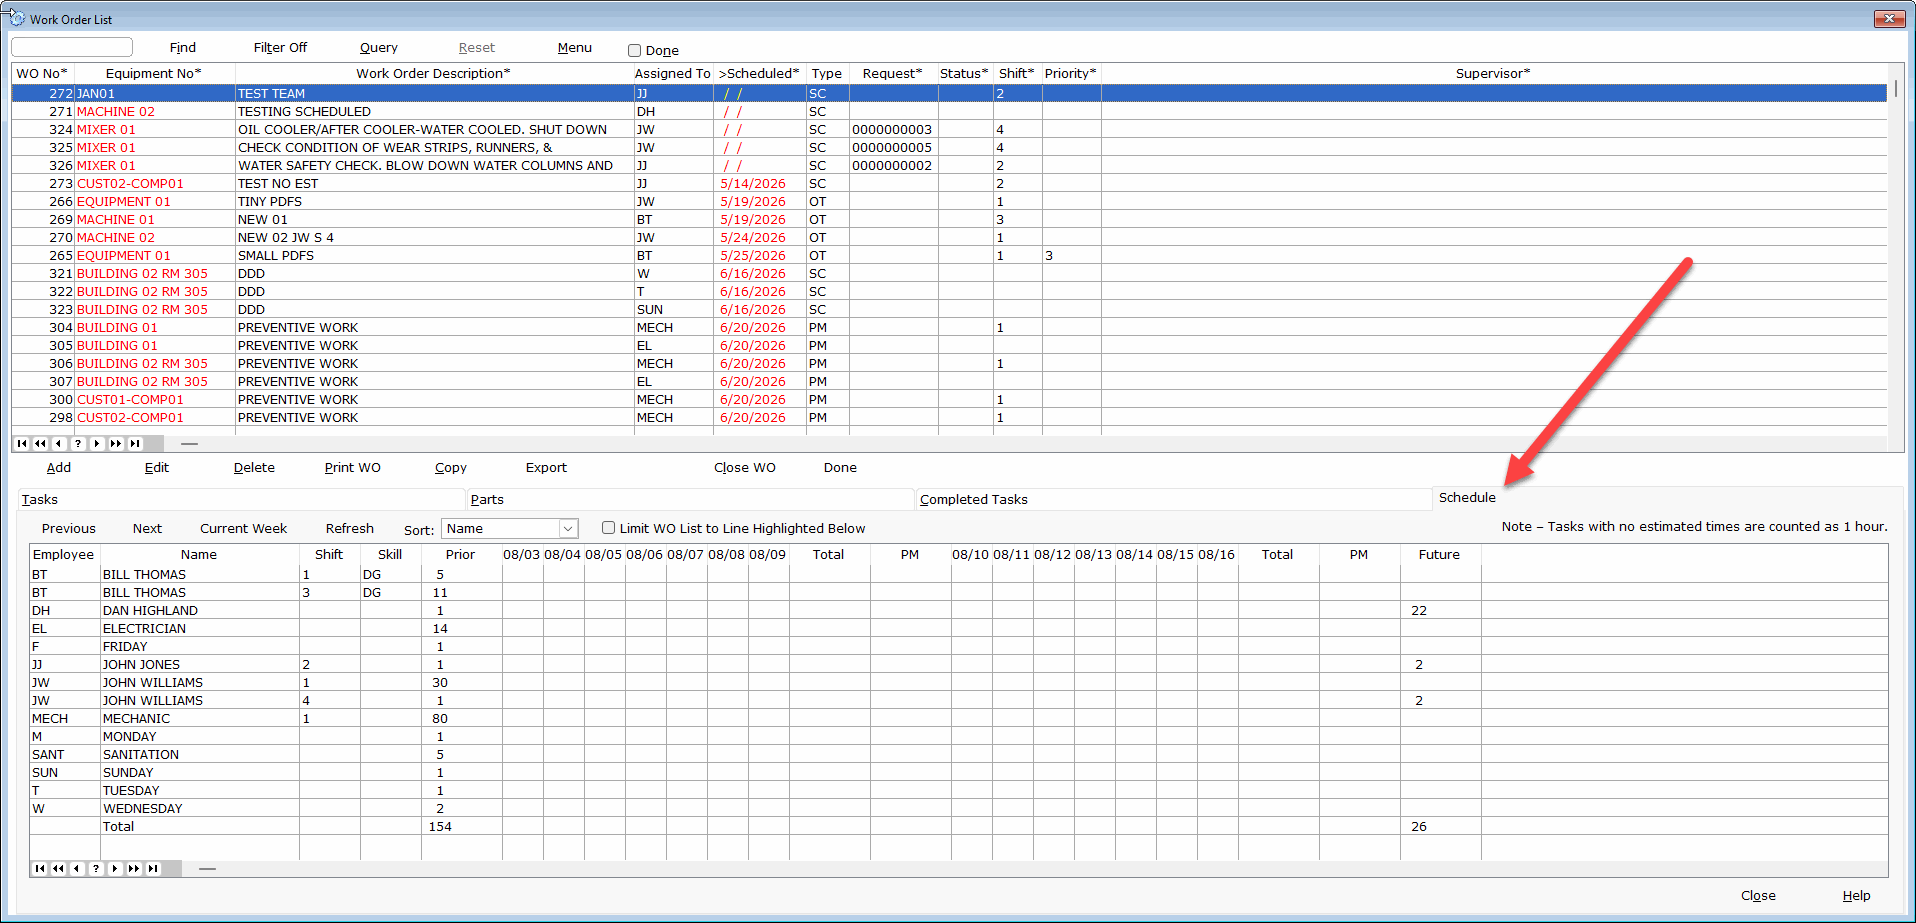Select work order 265 SMALL PDFS

tap(949, 255)
